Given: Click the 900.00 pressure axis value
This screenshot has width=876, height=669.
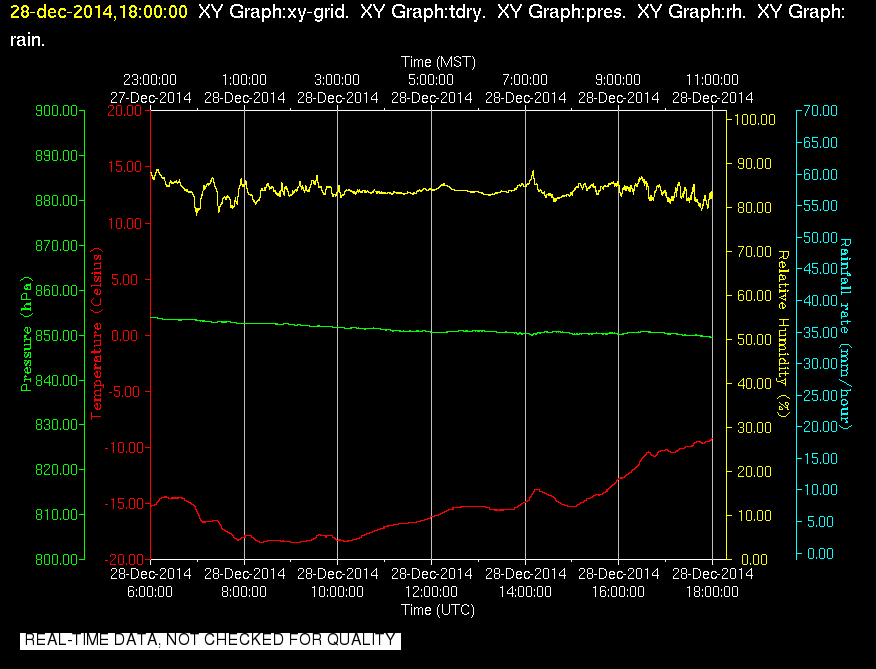Looking at the screenshot, I should 56,111.
